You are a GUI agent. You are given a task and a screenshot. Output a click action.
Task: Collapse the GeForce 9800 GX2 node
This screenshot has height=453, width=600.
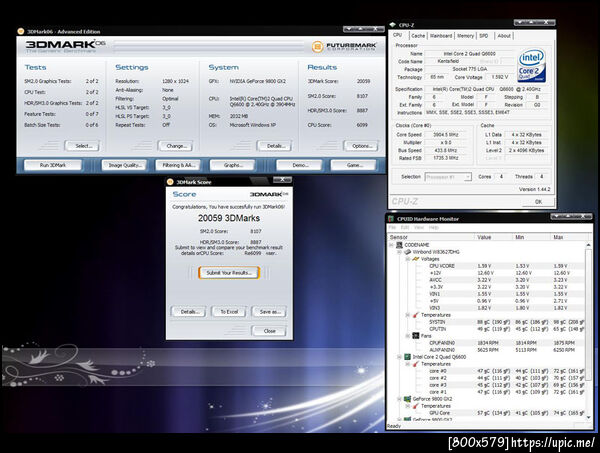click(x=399, y=399)
